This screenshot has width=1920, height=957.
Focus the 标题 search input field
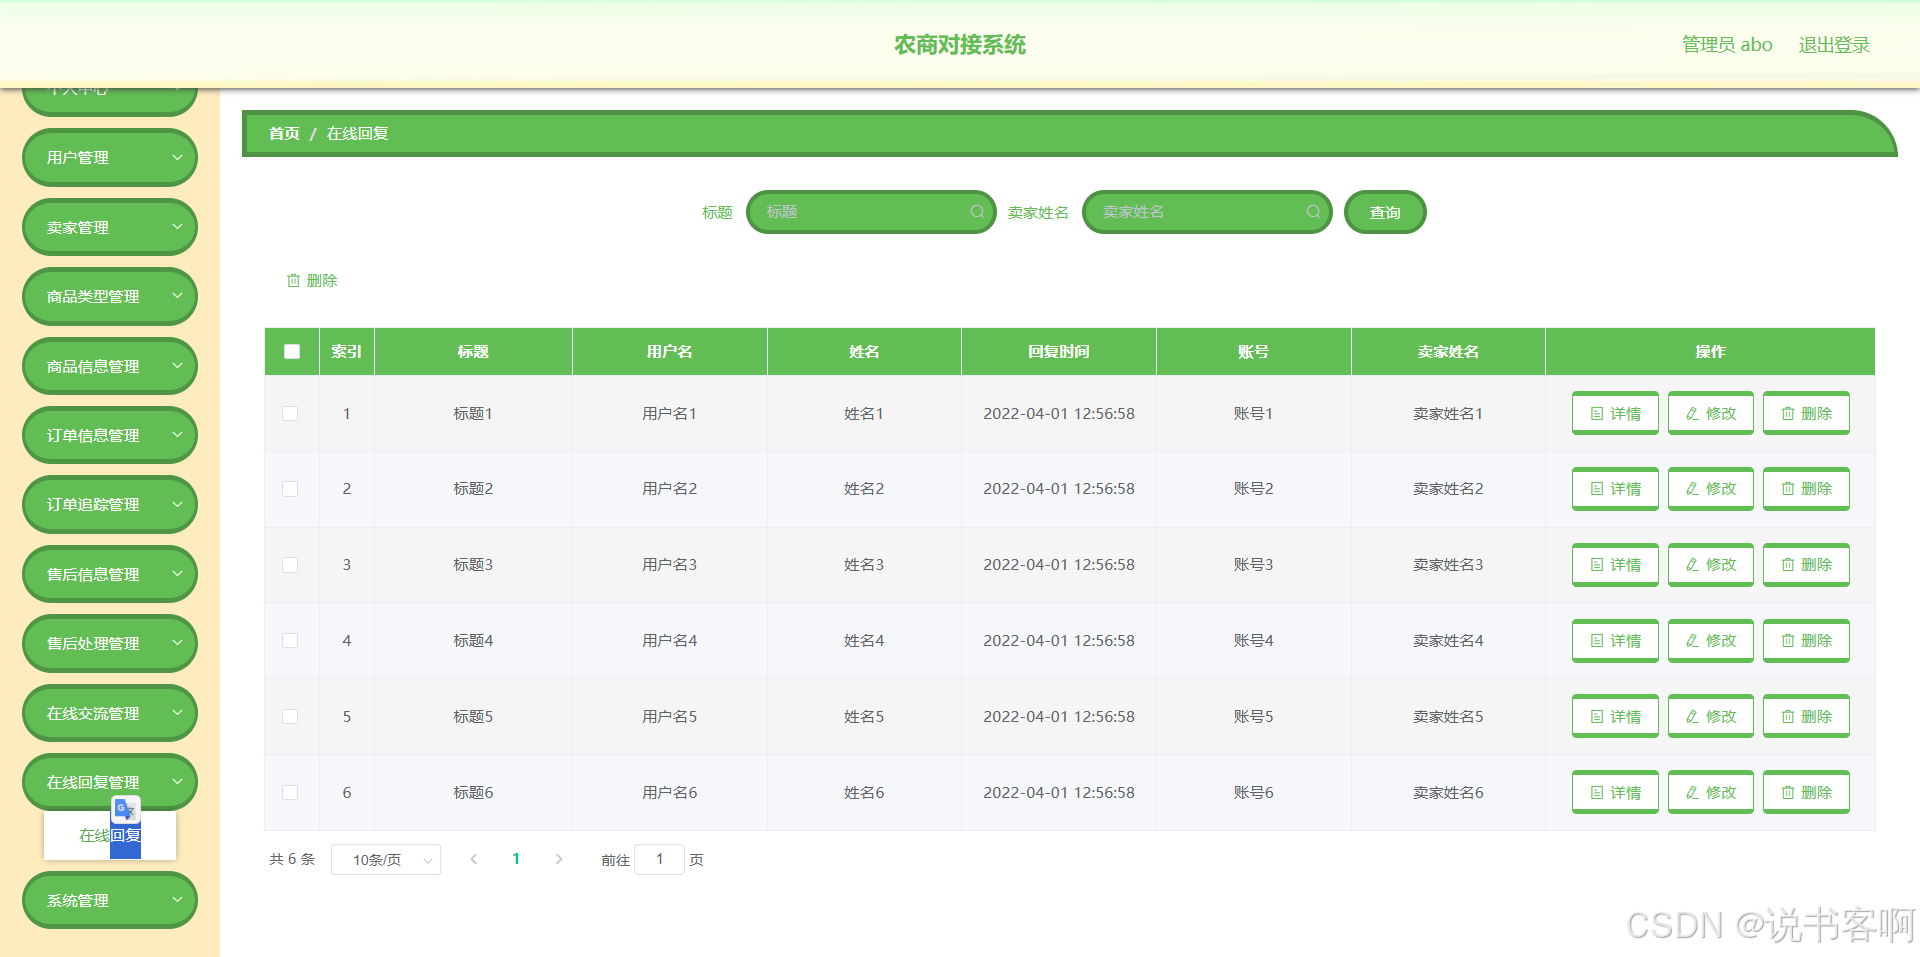(871, 212)
